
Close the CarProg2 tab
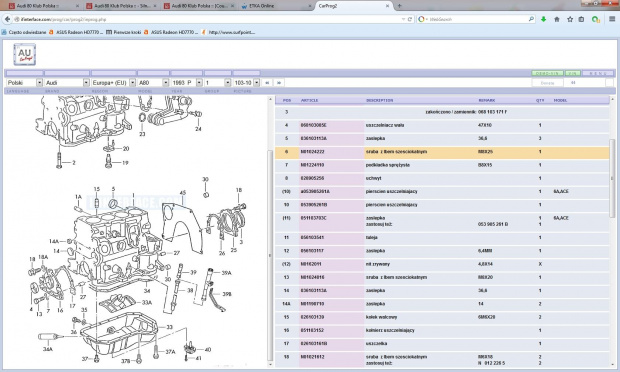click(388, 6)
